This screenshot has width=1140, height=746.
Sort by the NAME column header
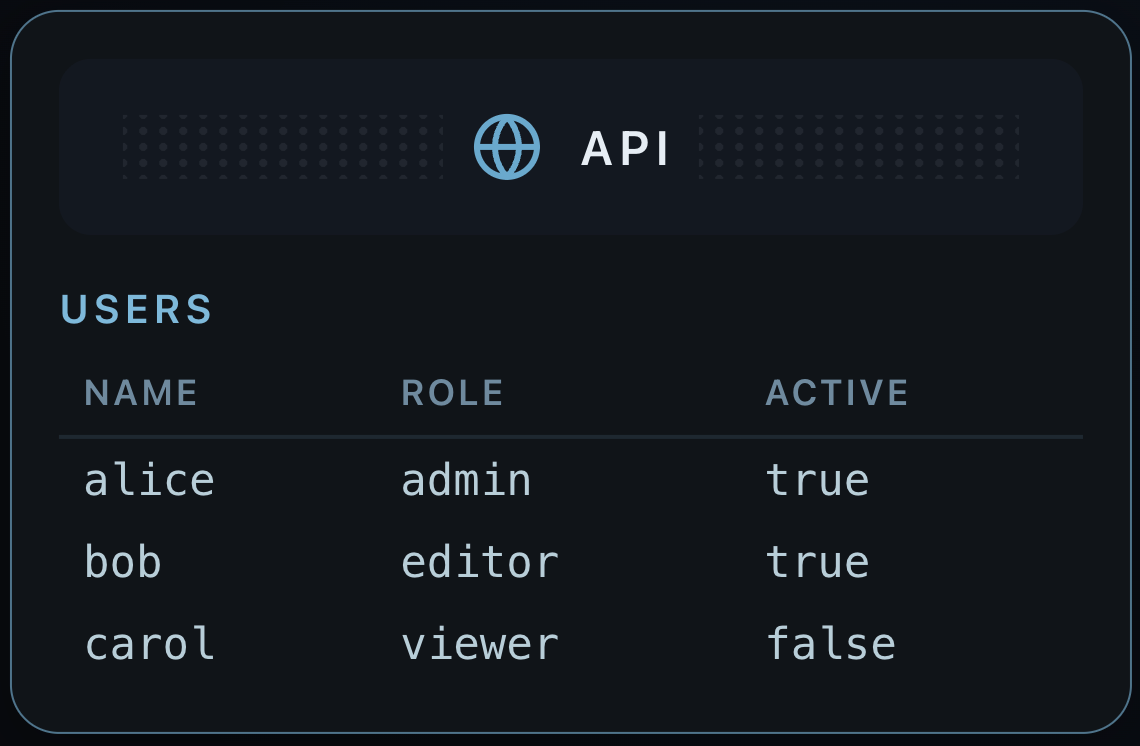pos(141,393)
